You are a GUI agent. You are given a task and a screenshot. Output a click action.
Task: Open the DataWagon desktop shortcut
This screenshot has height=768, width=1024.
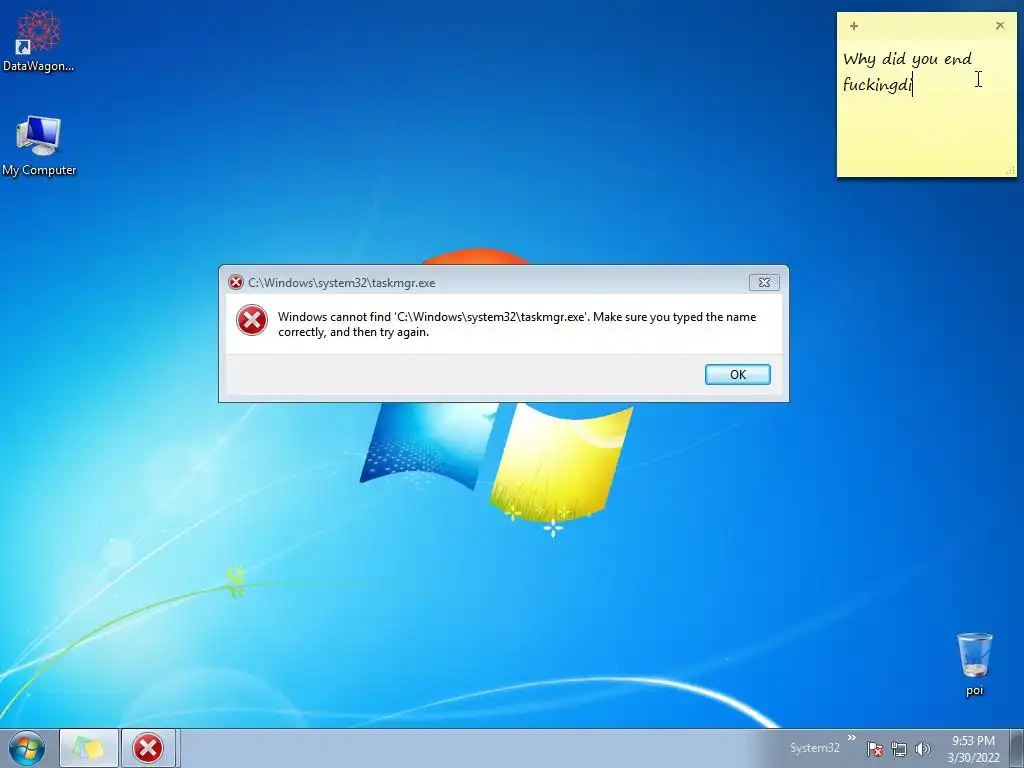click(39, 40)
